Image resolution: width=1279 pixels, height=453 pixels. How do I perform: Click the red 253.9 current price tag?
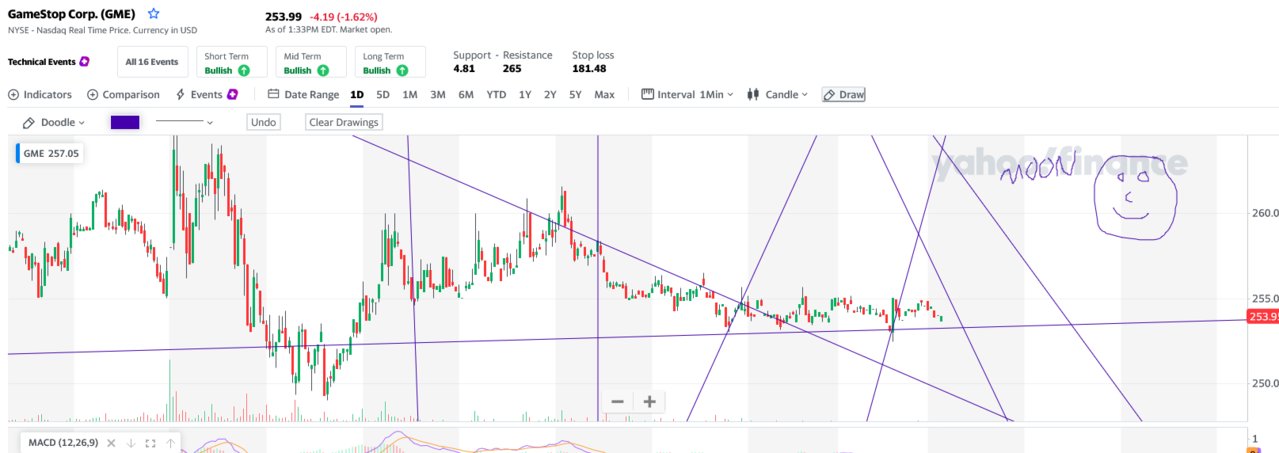[1264, 317]
